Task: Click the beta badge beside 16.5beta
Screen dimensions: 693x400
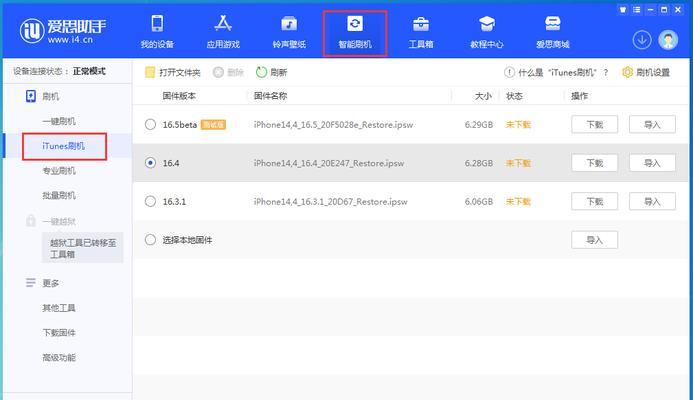Action: tap(213, 125)
